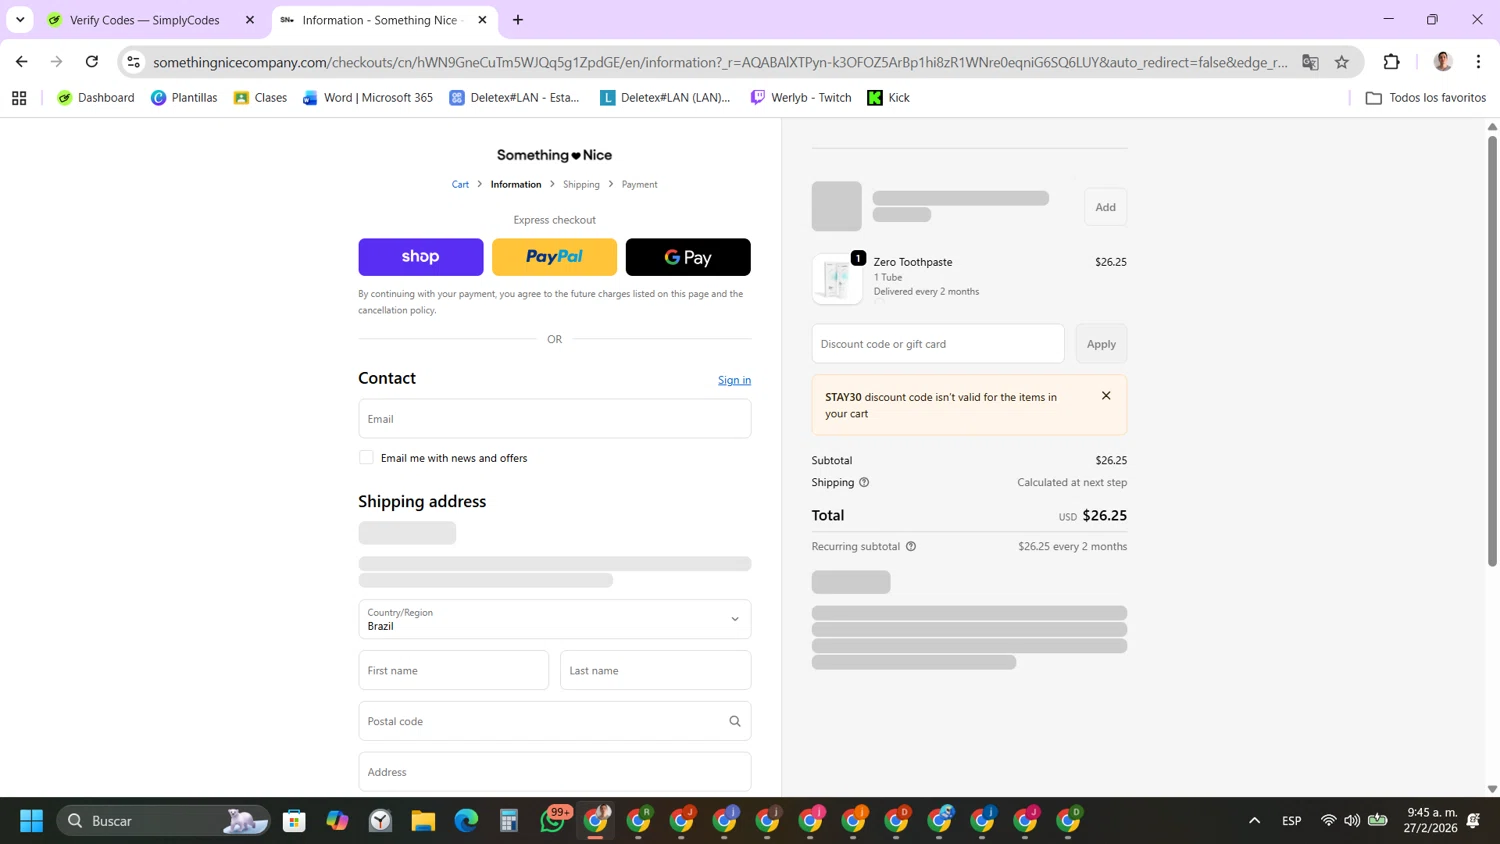The image size is (1500, 844).
Task: Bookmark this page with the star icon
Action: pos(1342,62)
